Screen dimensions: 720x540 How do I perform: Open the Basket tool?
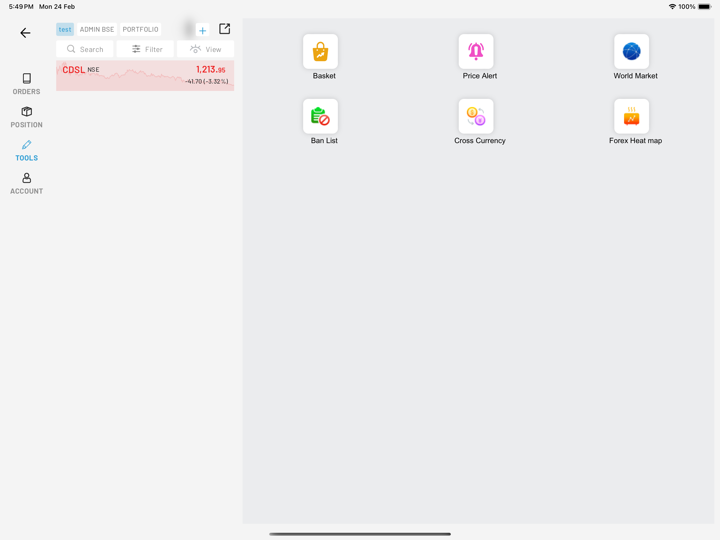321,51
